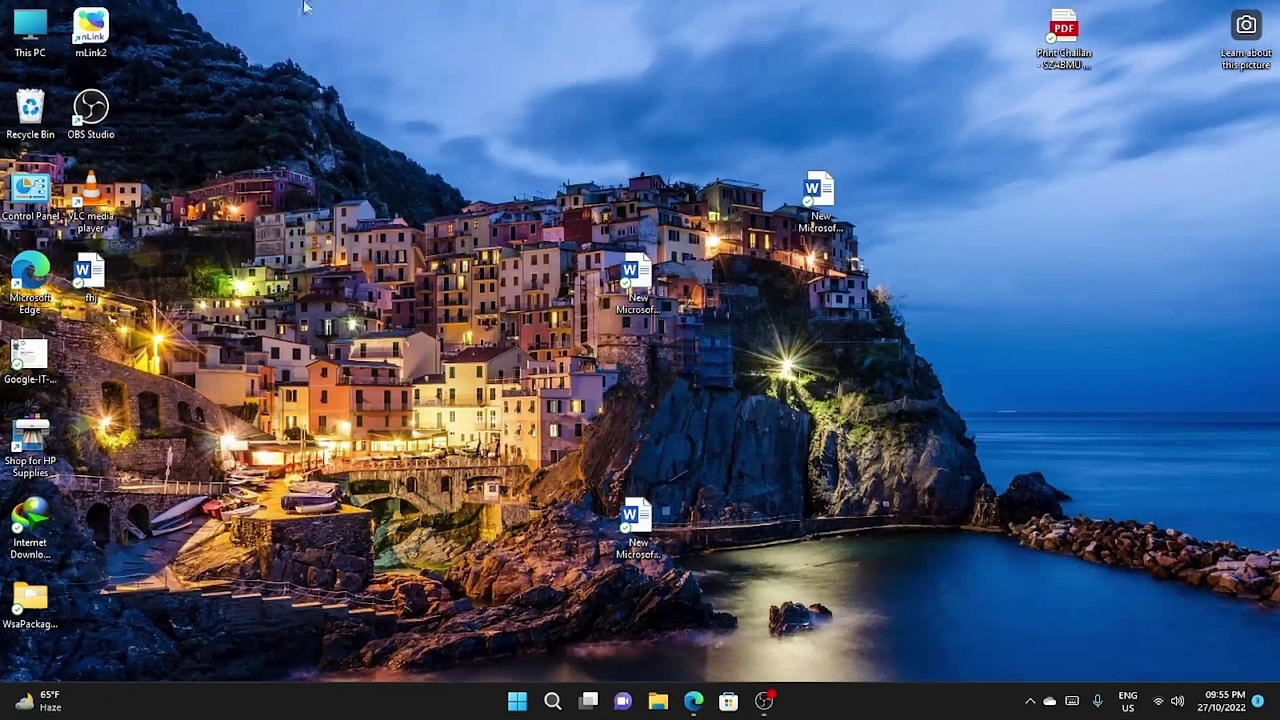Image resolution: width=1280 pixels, height=720 pixels.
Task: Click the Wi-Fi network tray icon
Action: pos(1159,701)
